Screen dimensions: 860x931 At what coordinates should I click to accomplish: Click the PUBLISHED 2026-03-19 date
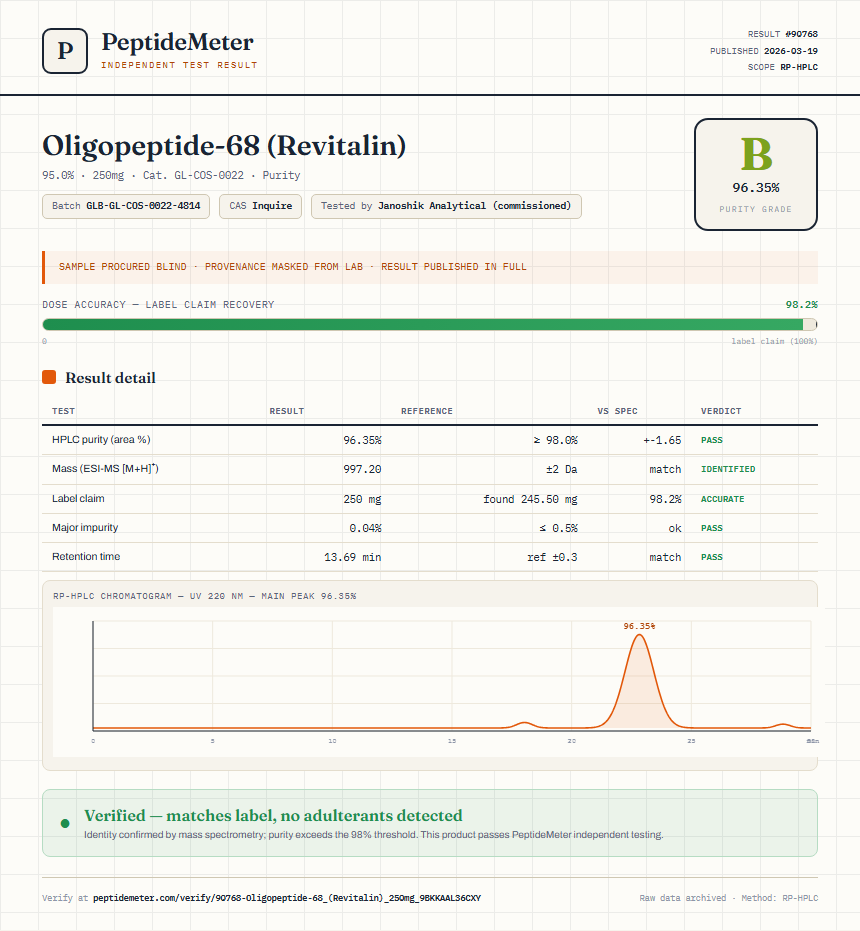764,51
